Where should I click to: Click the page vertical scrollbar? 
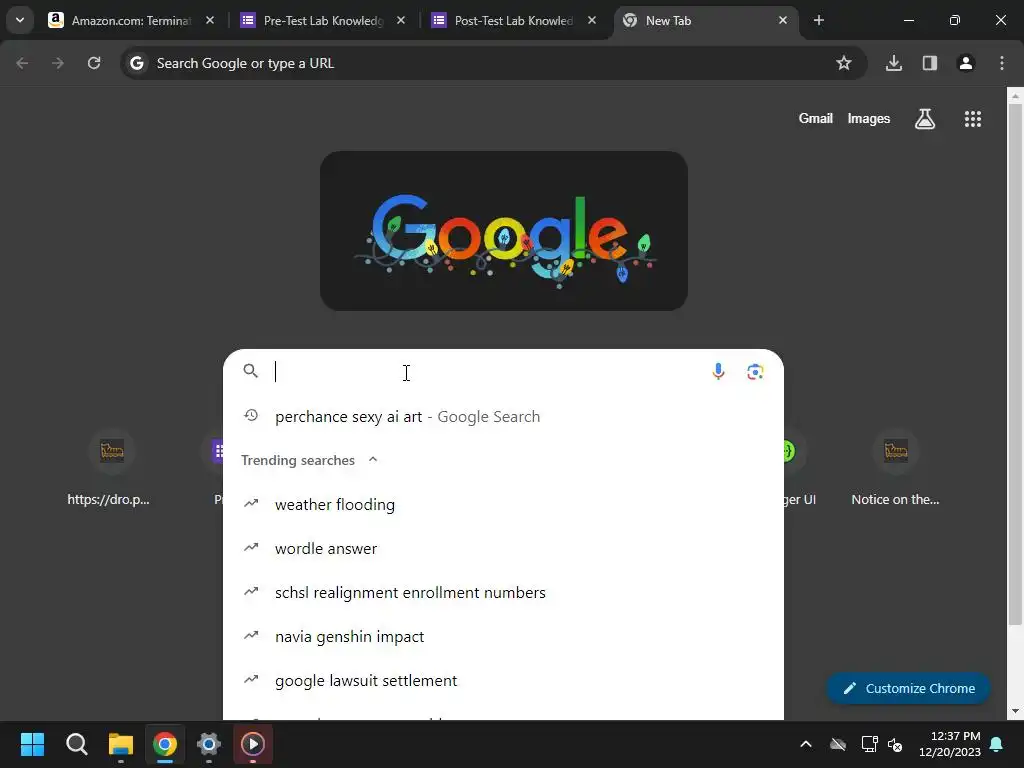tap(1015, 364)
